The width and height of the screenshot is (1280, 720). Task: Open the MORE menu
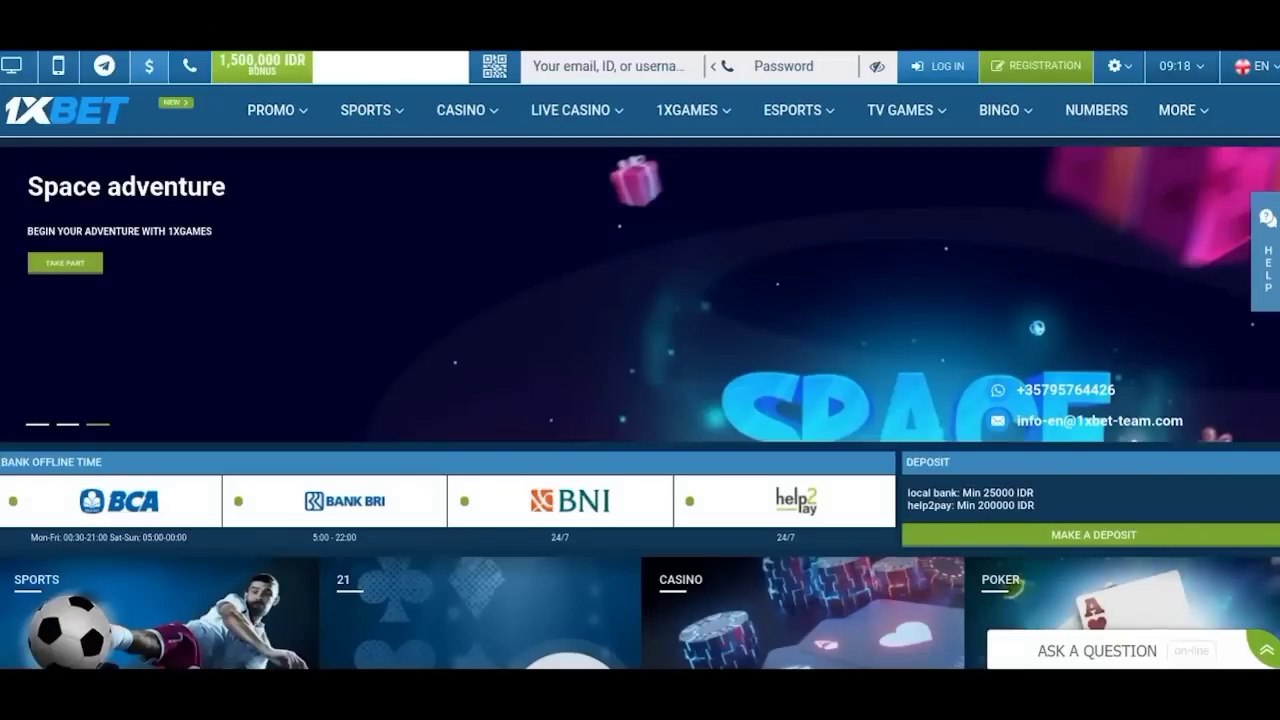tap(1183, 110)
